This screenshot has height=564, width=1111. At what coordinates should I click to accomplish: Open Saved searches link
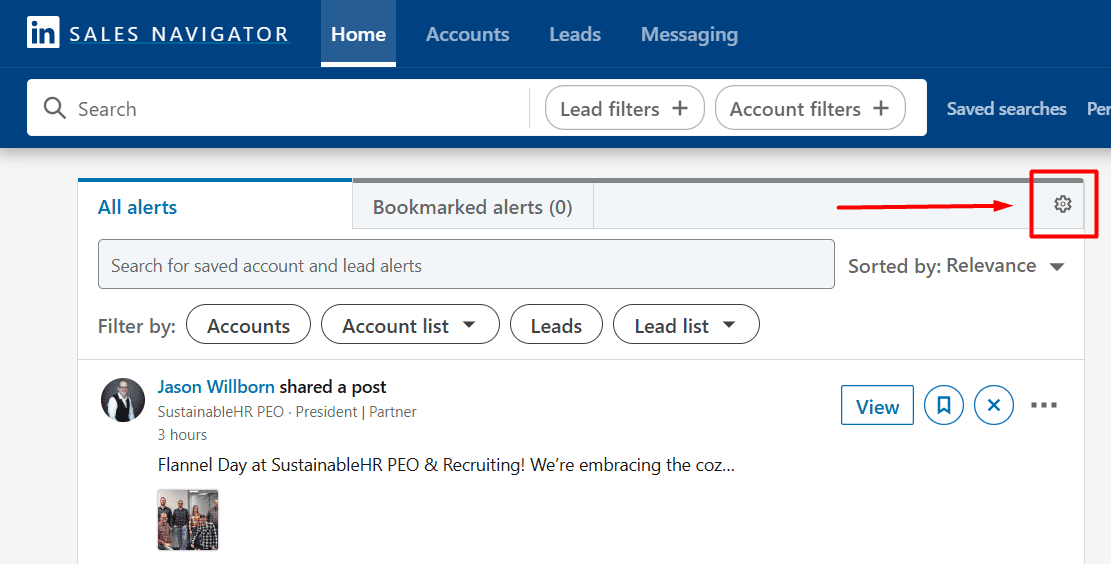[1006, 108]
